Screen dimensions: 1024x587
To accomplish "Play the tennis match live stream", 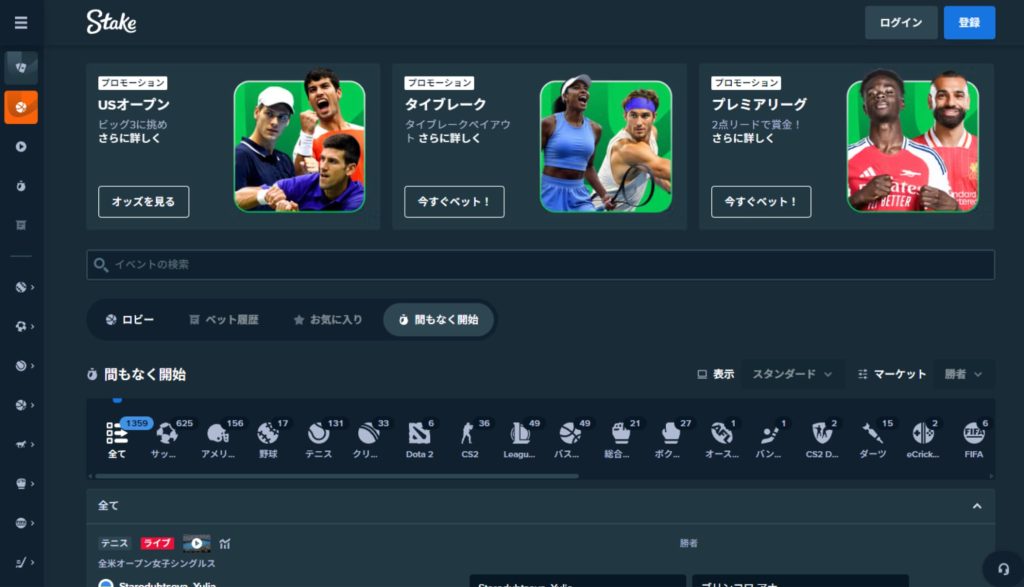I will [x=197, y=543].
